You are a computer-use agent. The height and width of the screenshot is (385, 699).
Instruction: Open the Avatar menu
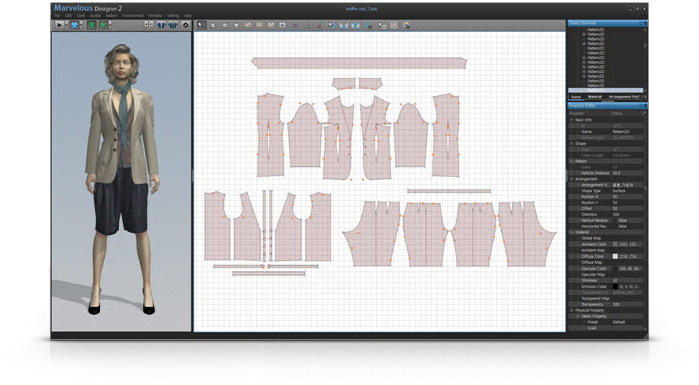(x=95, y=16)
